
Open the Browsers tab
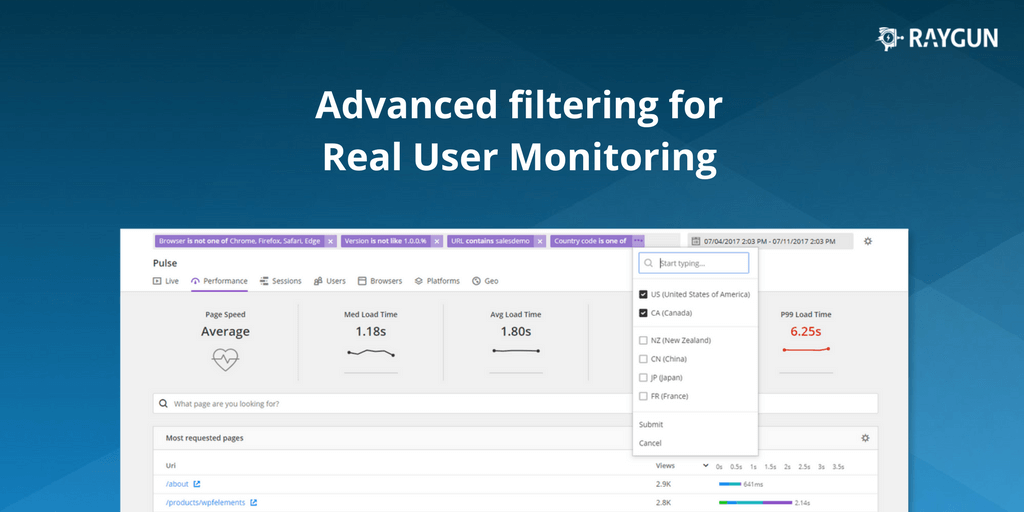pos(380,281)
